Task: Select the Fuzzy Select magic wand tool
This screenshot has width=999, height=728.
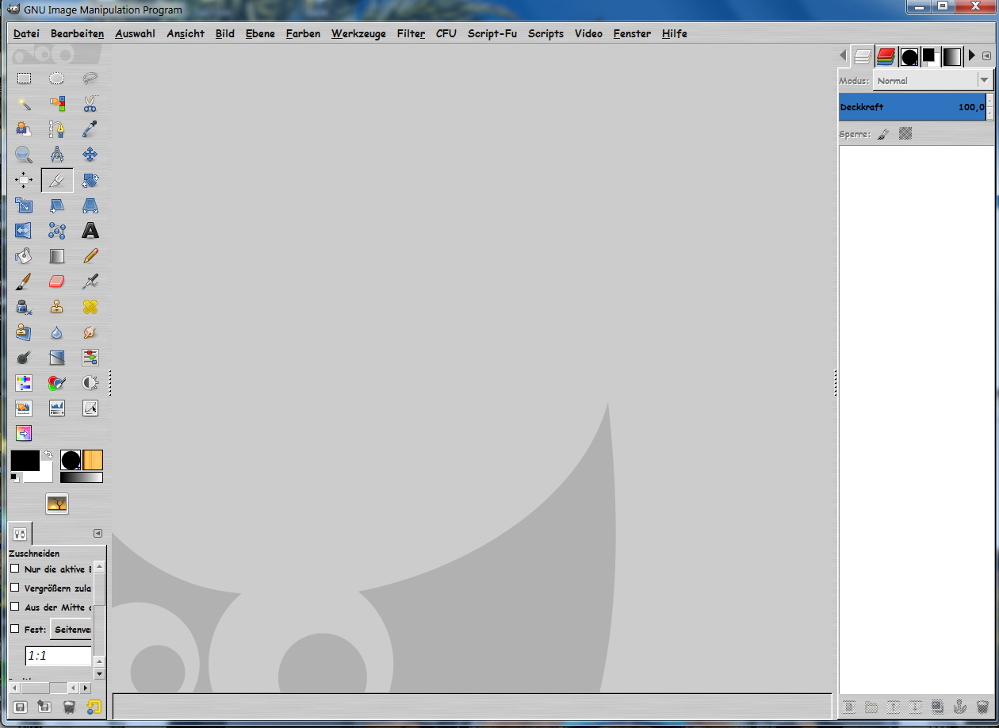Action: click(24, 104)
